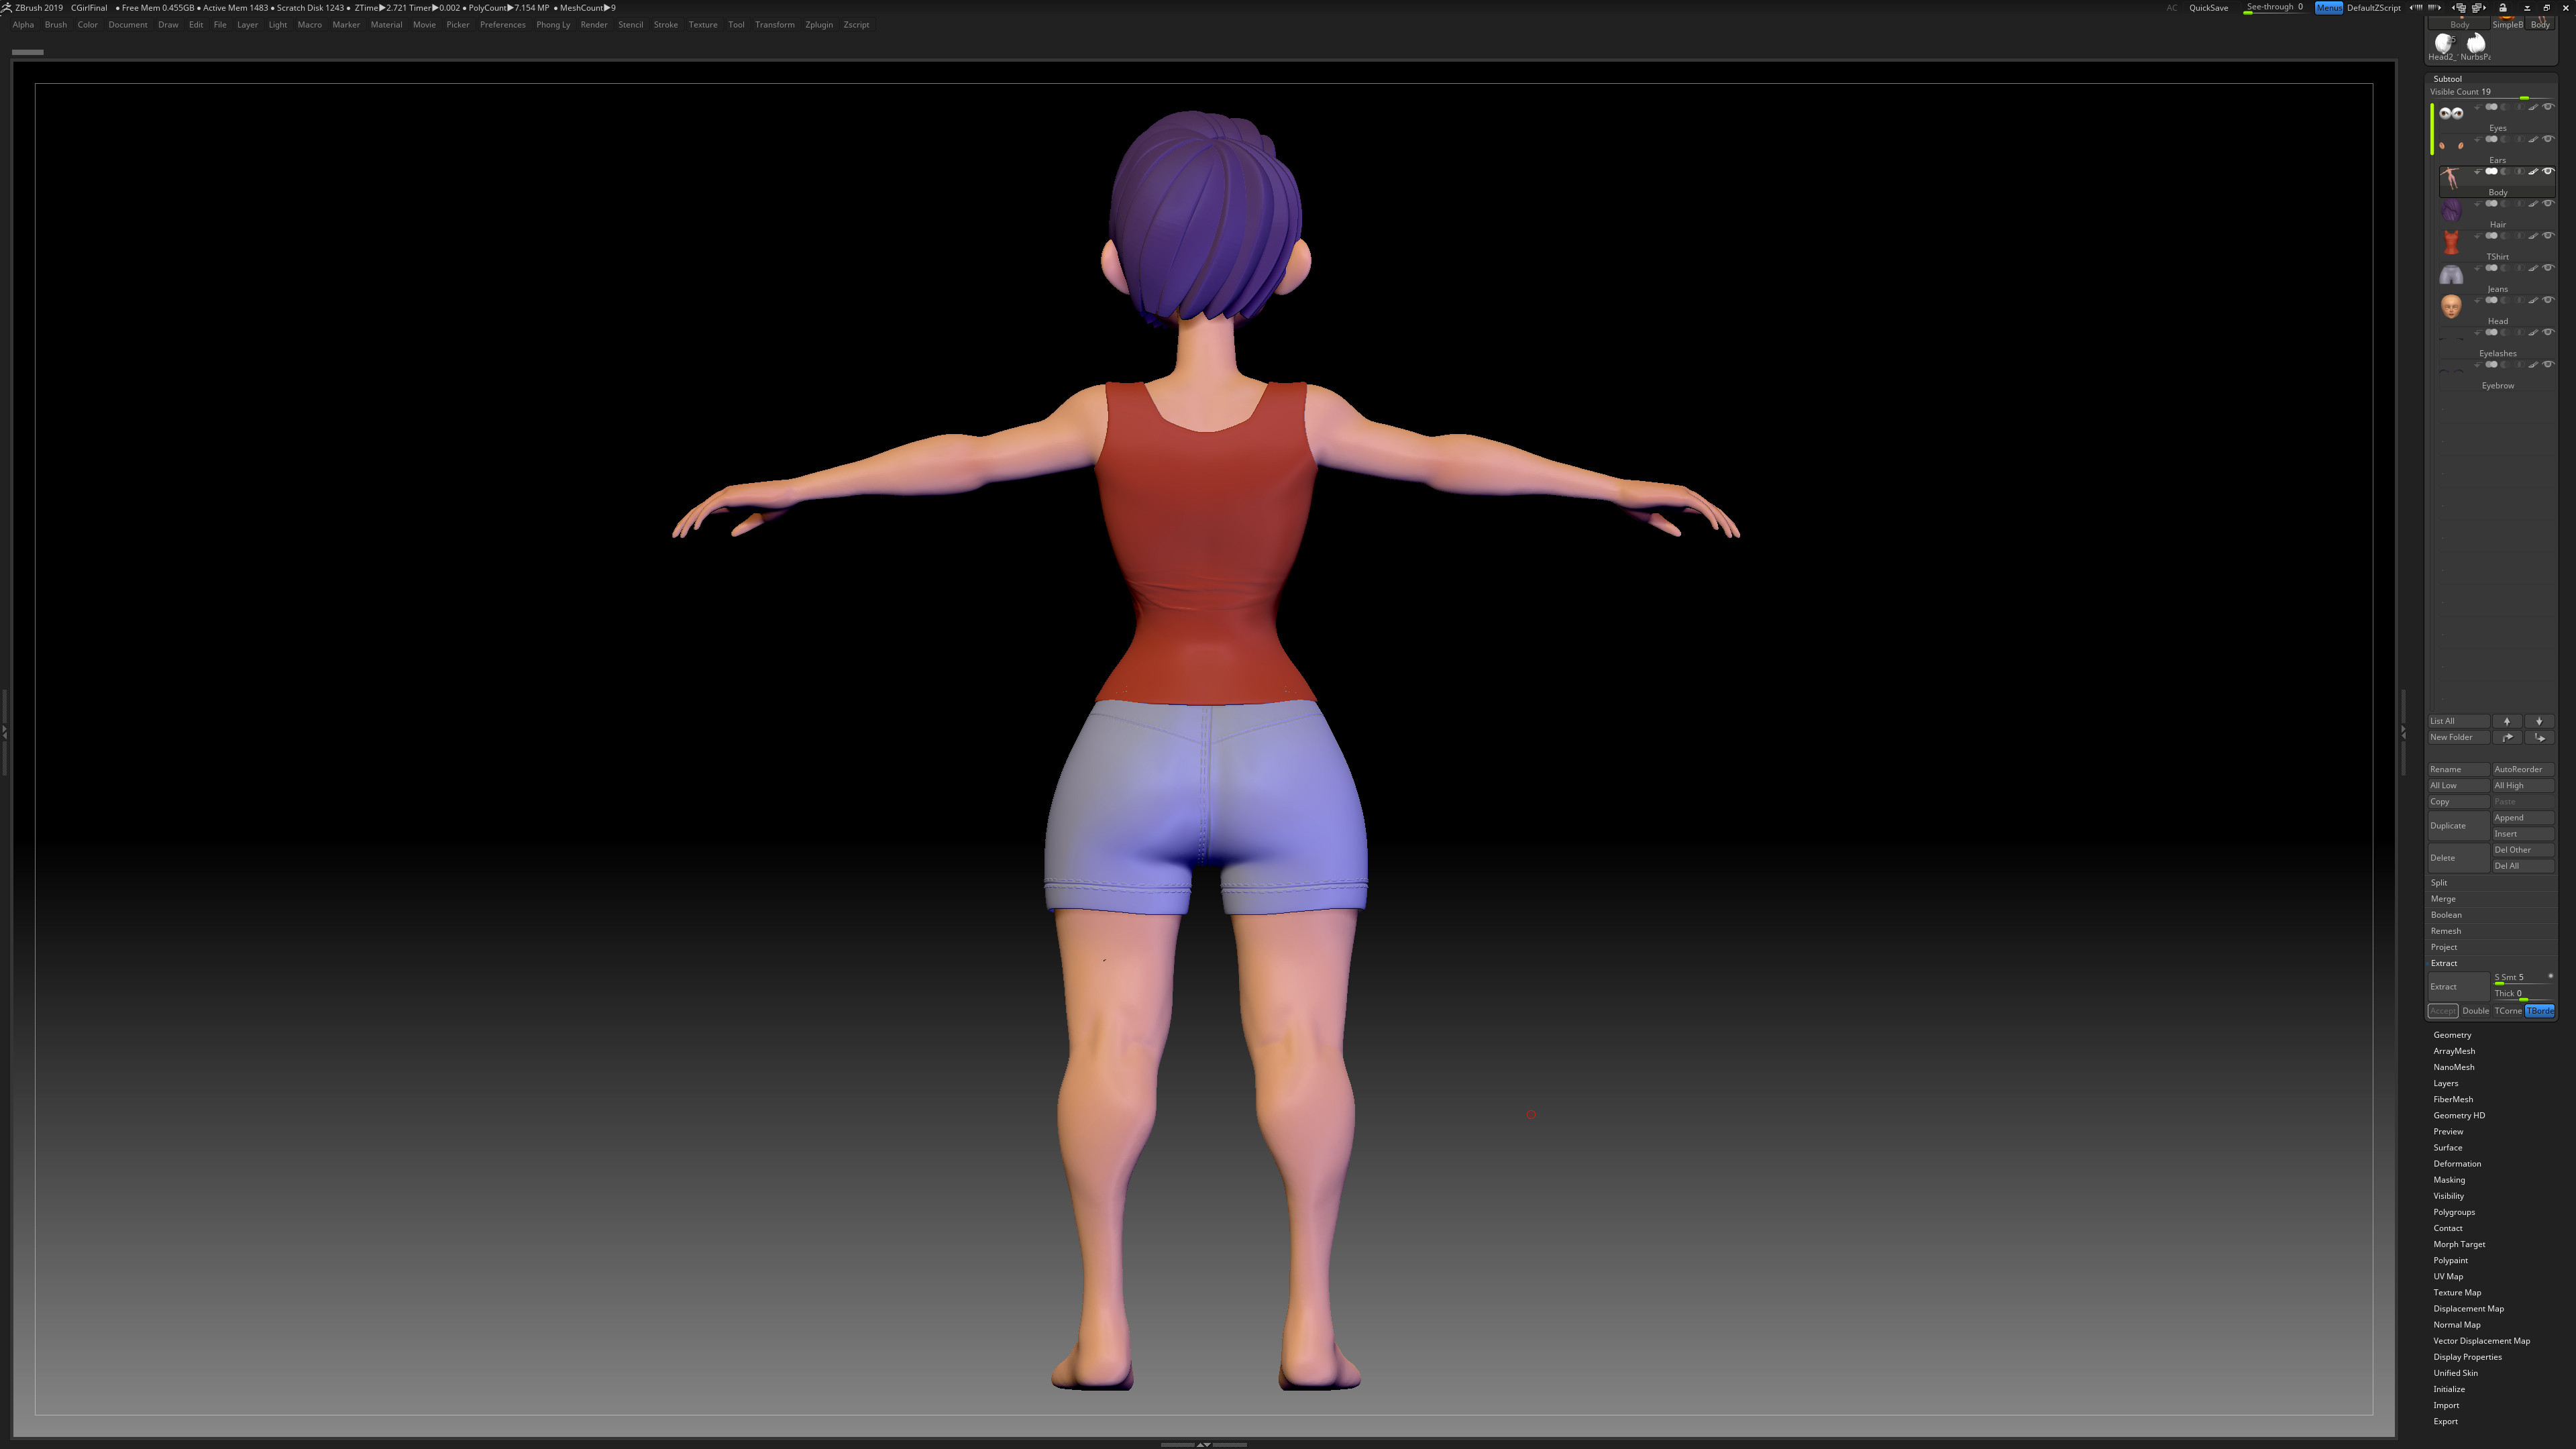Click the Append button
The image size is (2576, 1449).
coord(2523,818)
